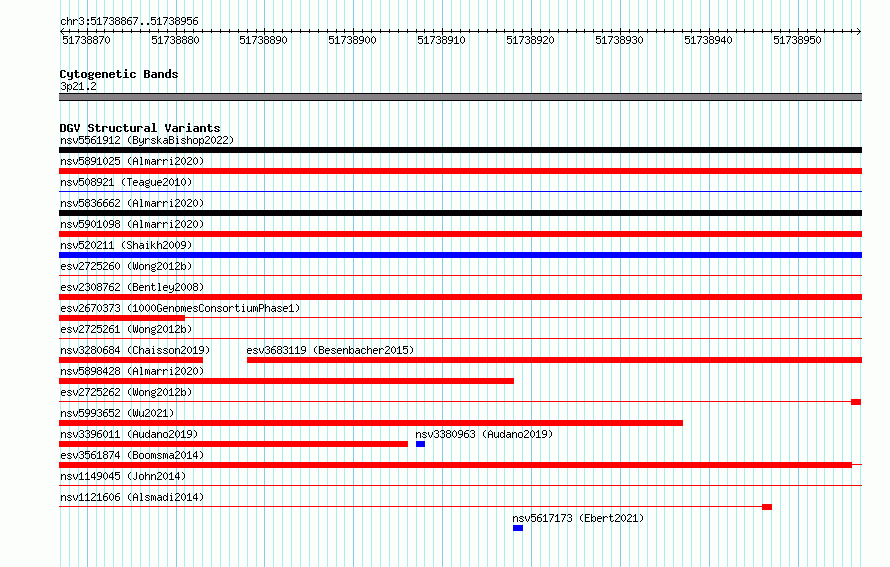Select the nsv5901098 (Almarri2020) label
Viewport: 890px width, 567px height.
click(x=132, y=224)
